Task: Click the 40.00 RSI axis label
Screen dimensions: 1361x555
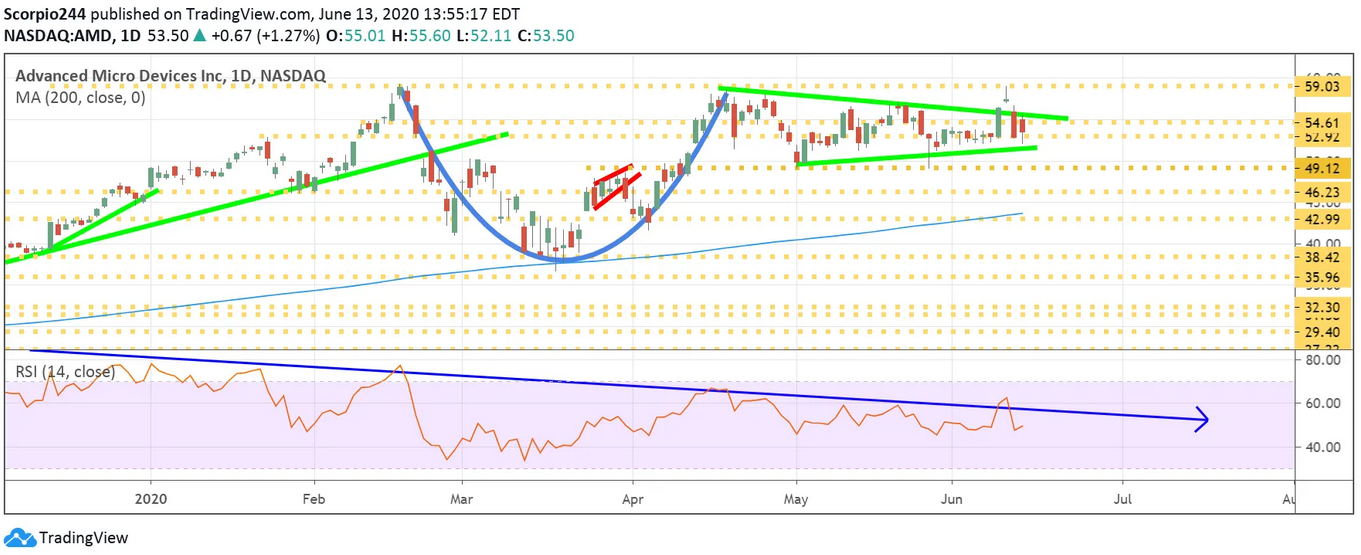Action: [x=1321, y=447]
